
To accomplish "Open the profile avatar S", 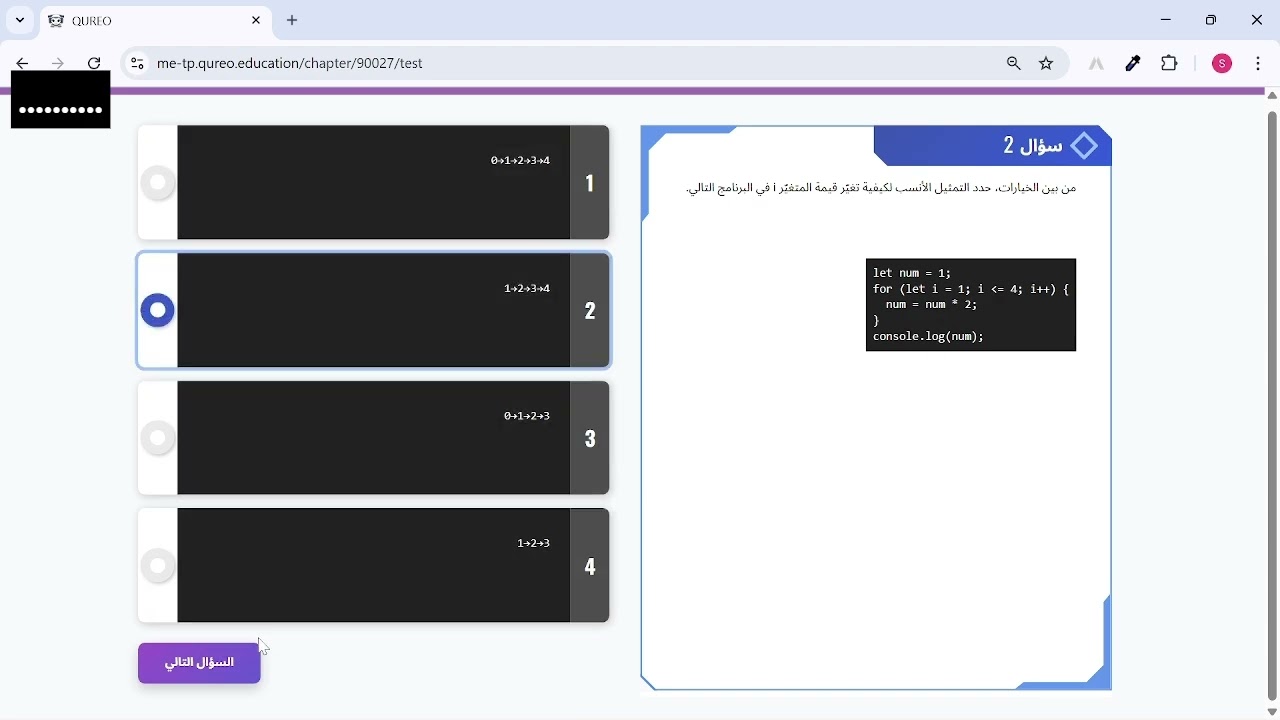I will click(x=1223, y=64).
